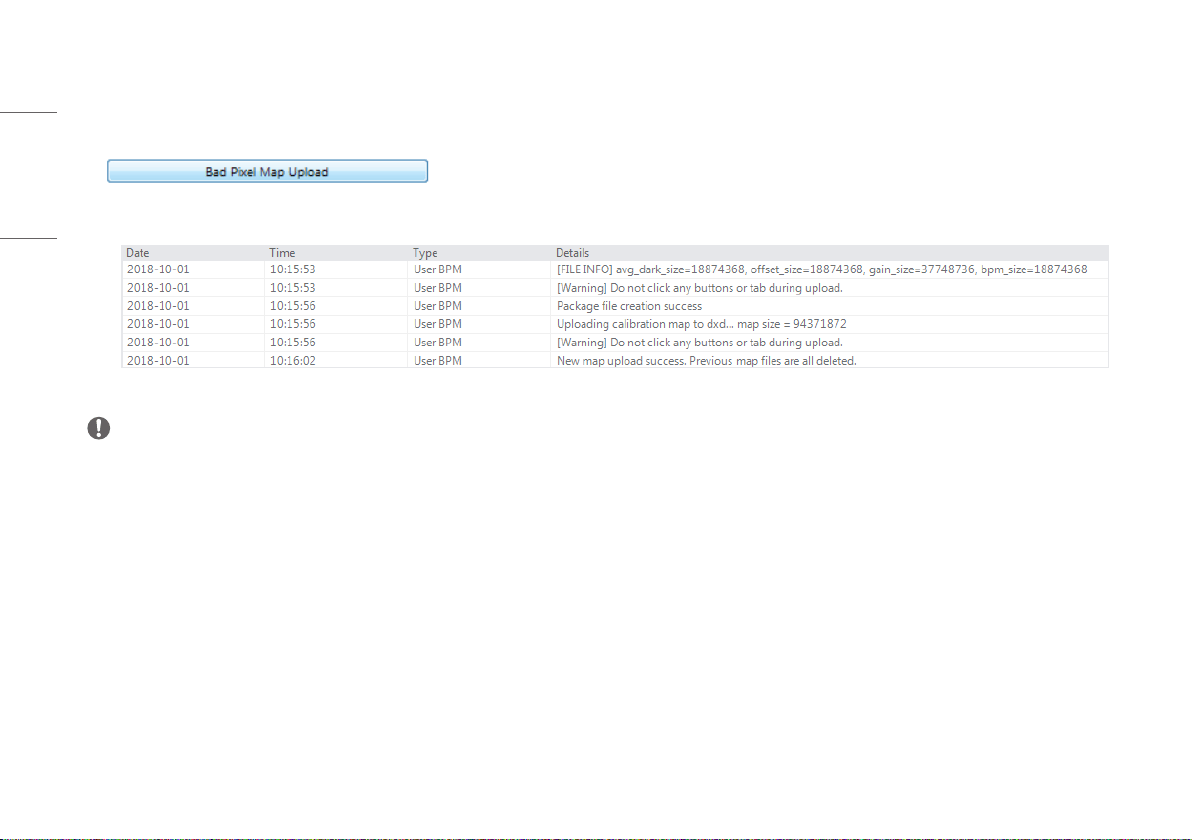Sort the log by the Date column header

(x=138, y=252)
